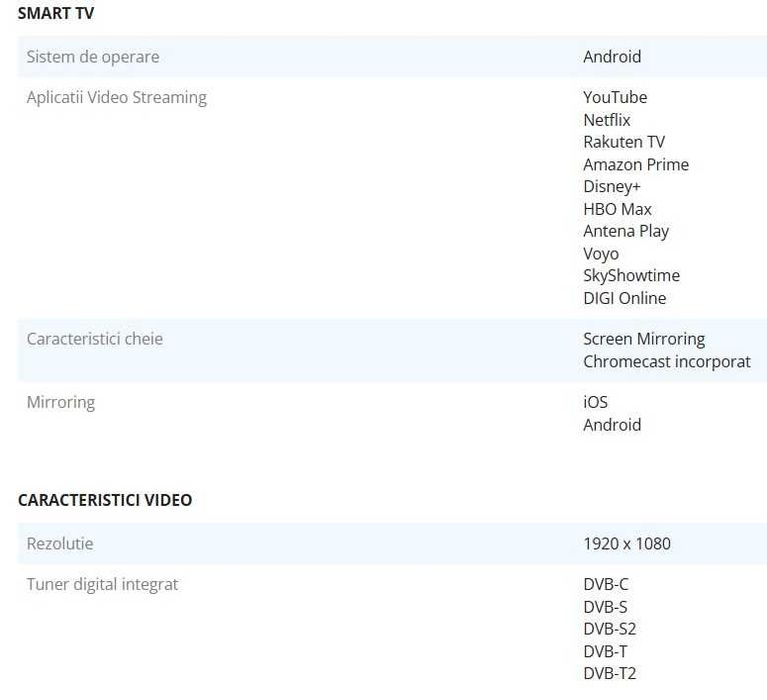This screenshot has width=767, height=700.
Task: Click the CARACTERISTICI VIDEO section heading
Action: tap(105, 500)
